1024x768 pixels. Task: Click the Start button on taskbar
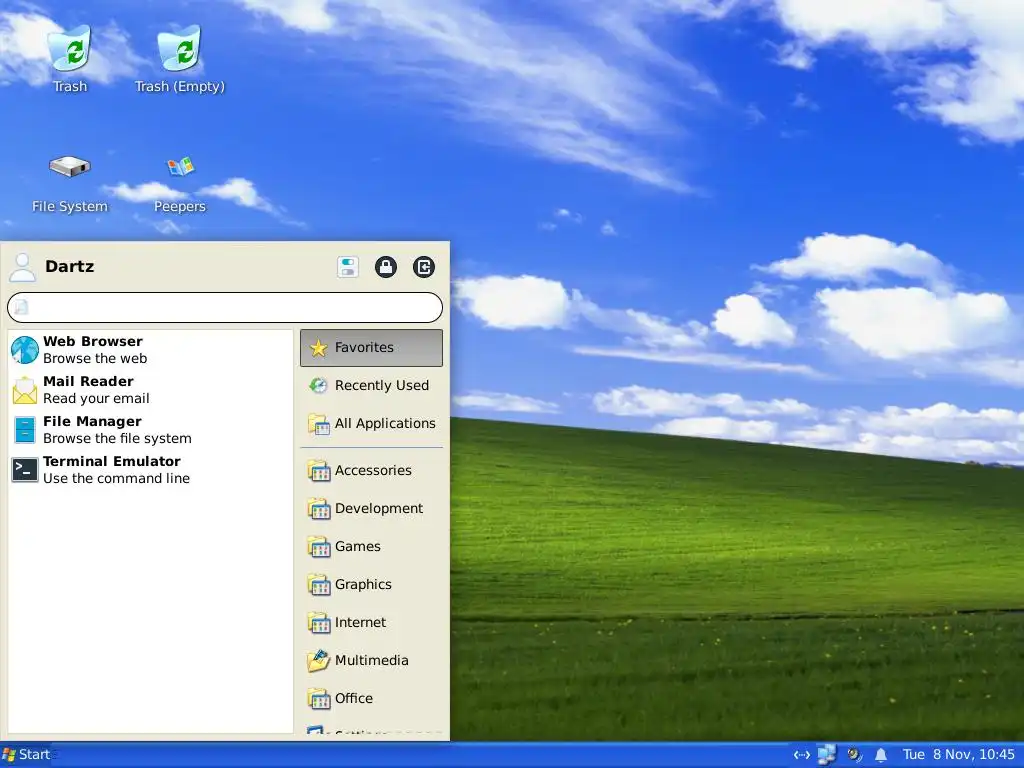click(26, 755)
